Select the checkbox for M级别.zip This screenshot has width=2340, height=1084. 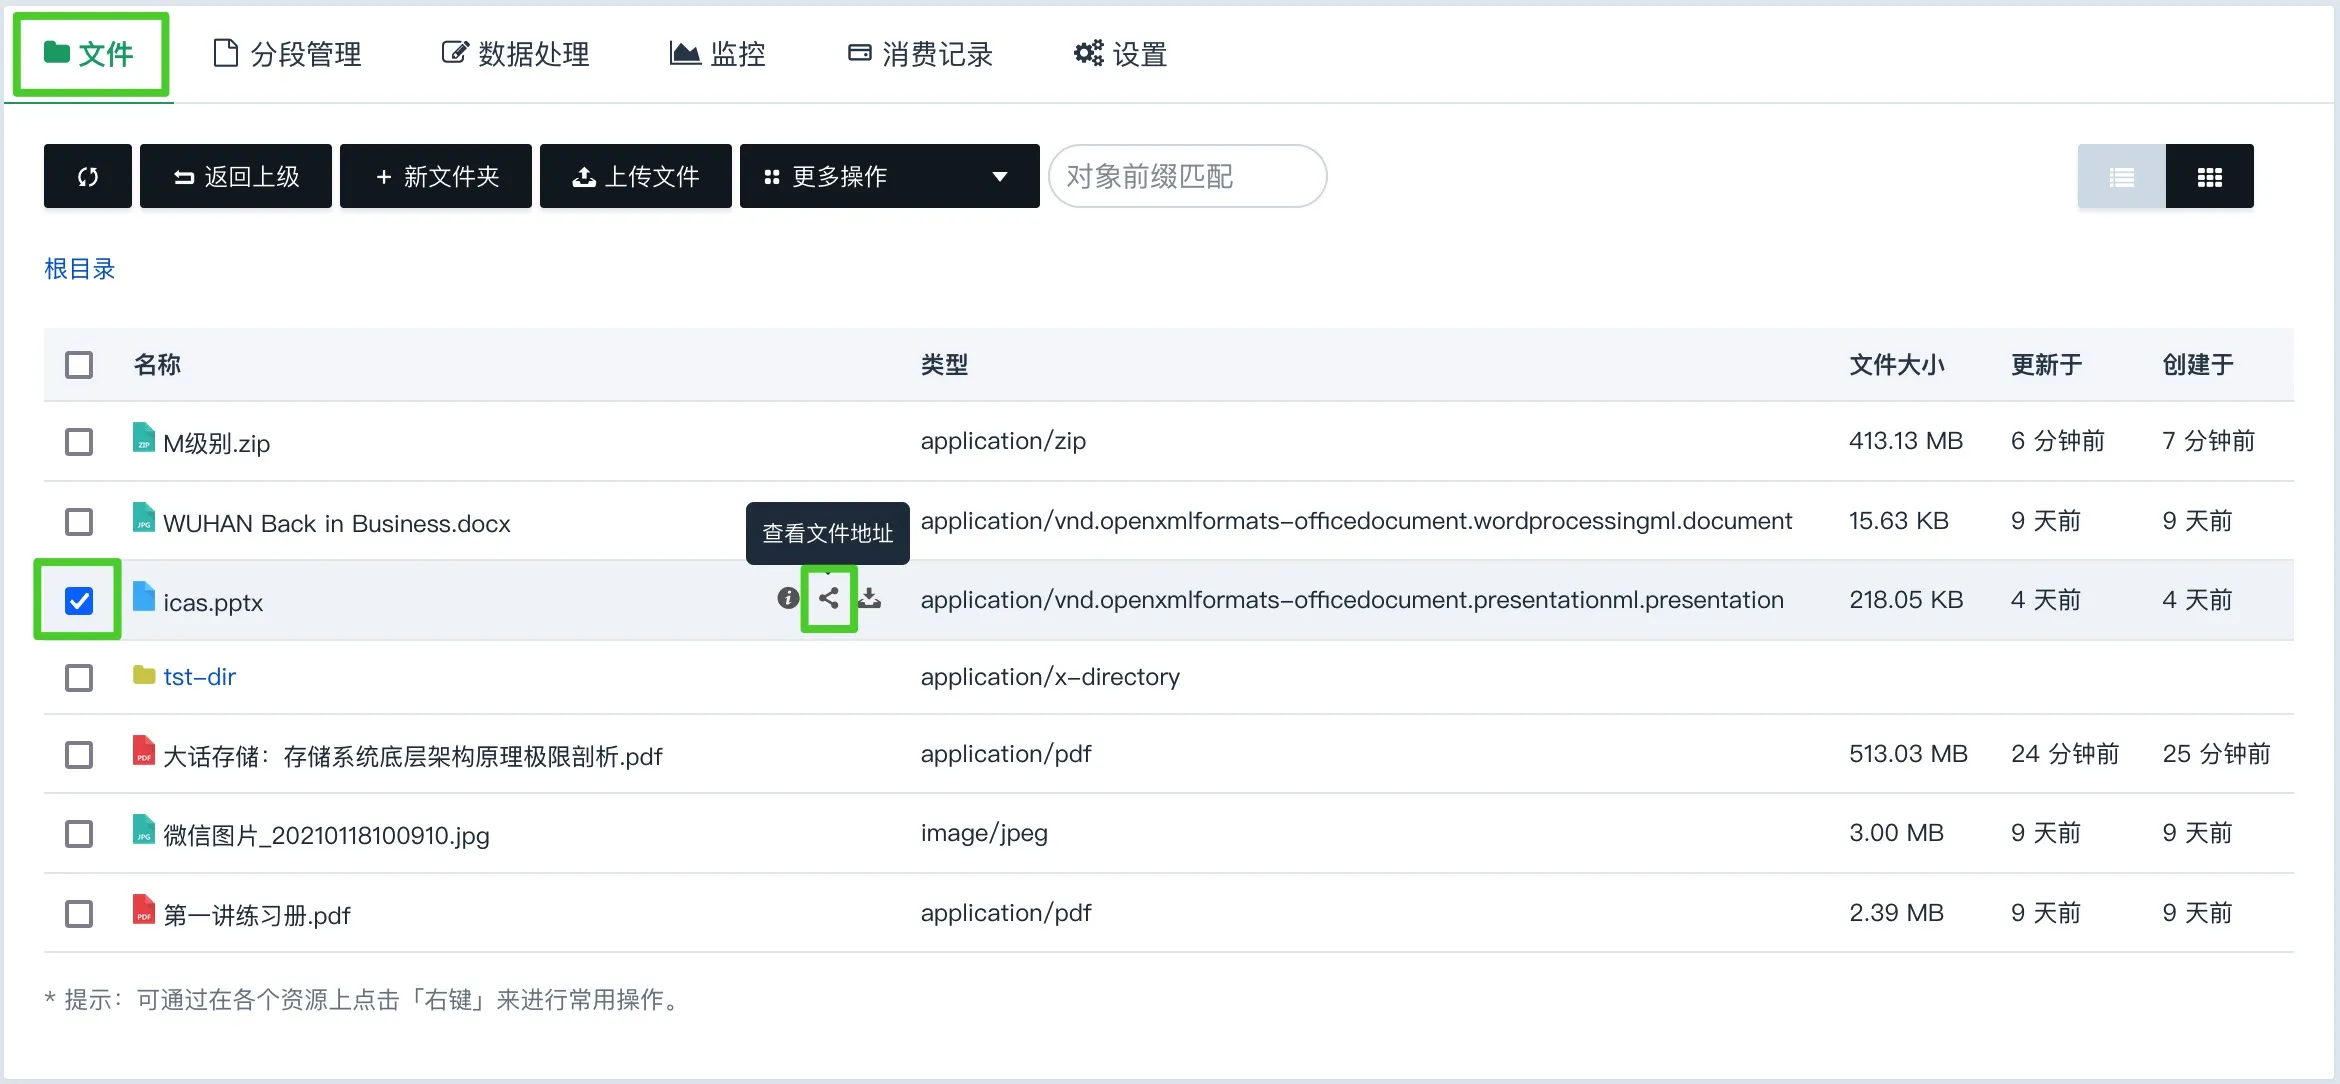(79, 442)
